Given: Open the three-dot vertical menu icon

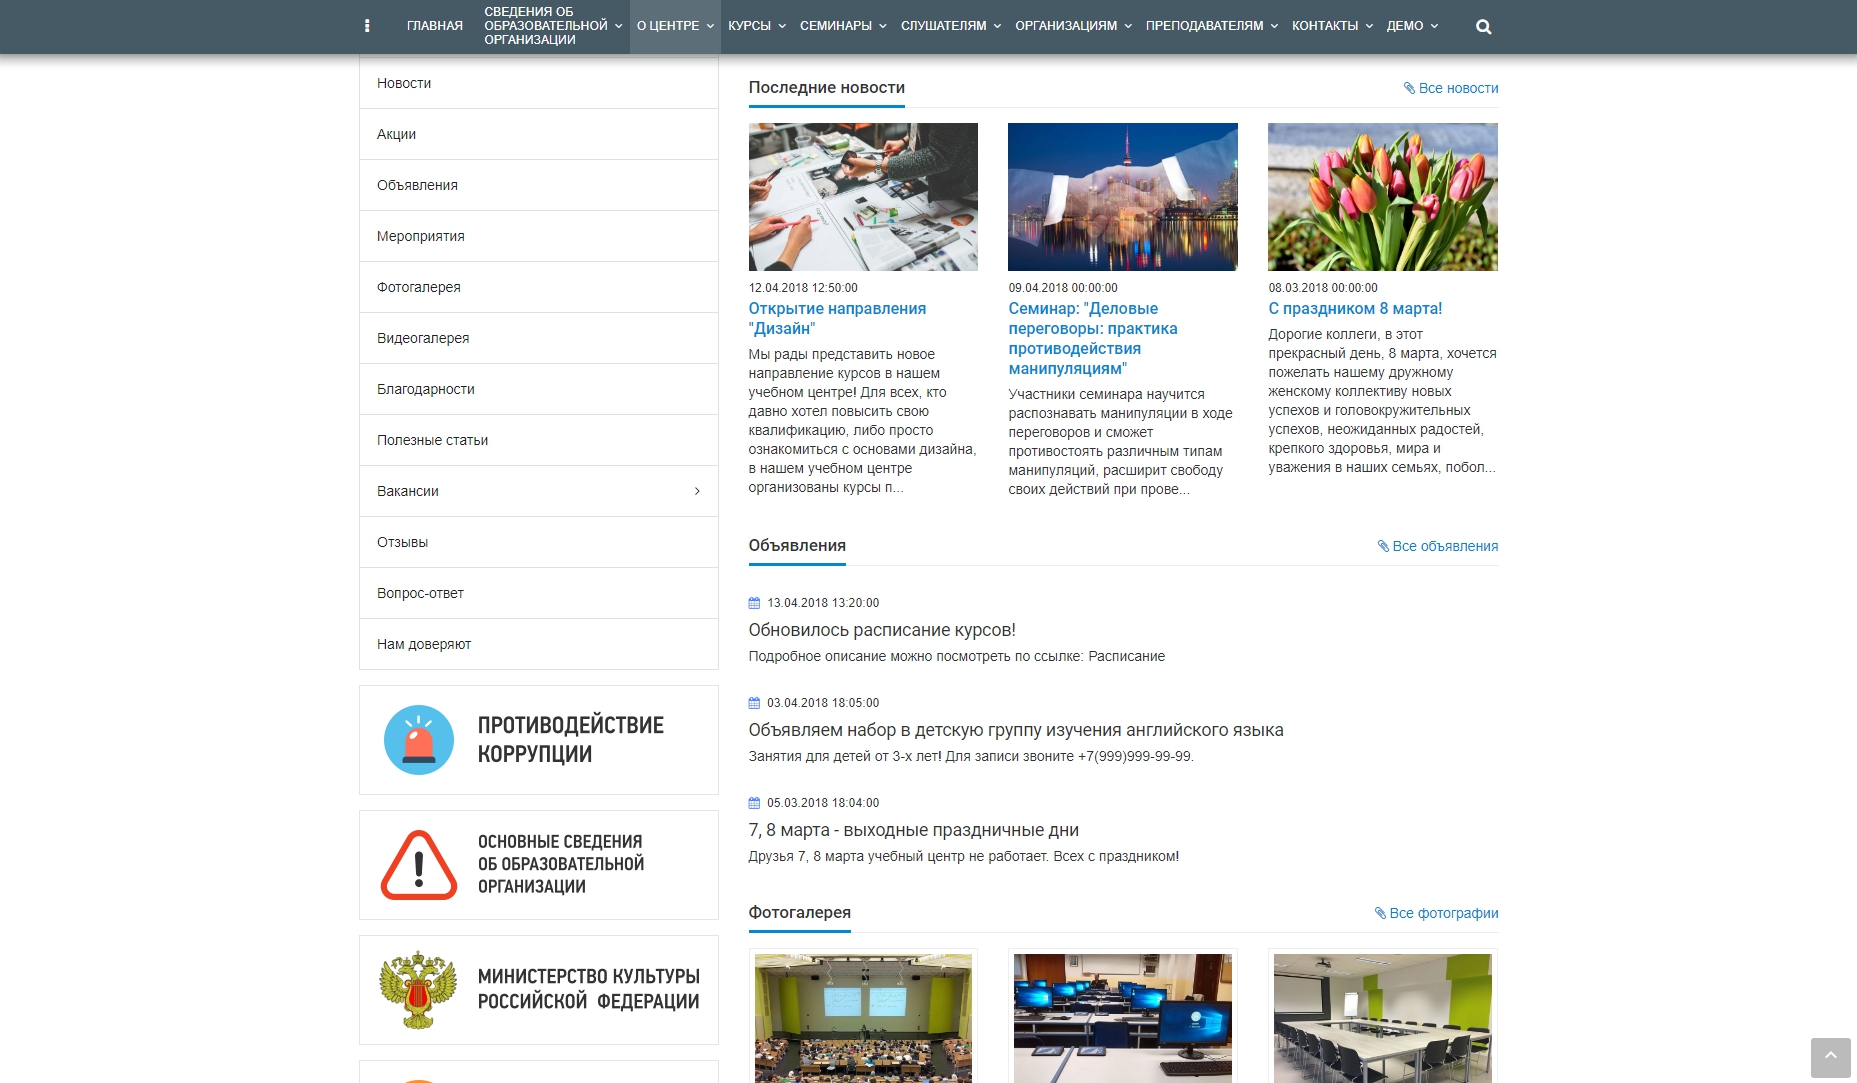Looking at the screenshot, I should click(367, 26).
